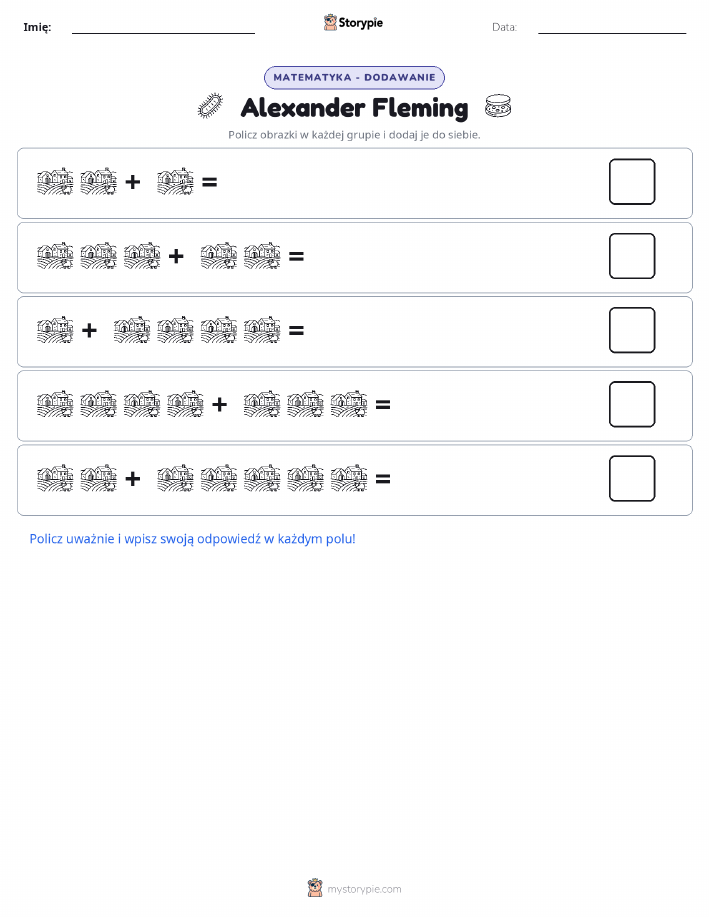
Task: Click the first farm picture in row one
Action: [55, 181]
